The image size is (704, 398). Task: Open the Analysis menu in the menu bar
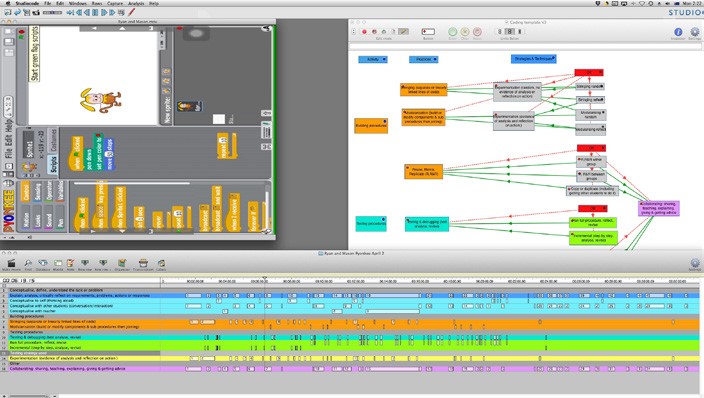tap(136, 3)
